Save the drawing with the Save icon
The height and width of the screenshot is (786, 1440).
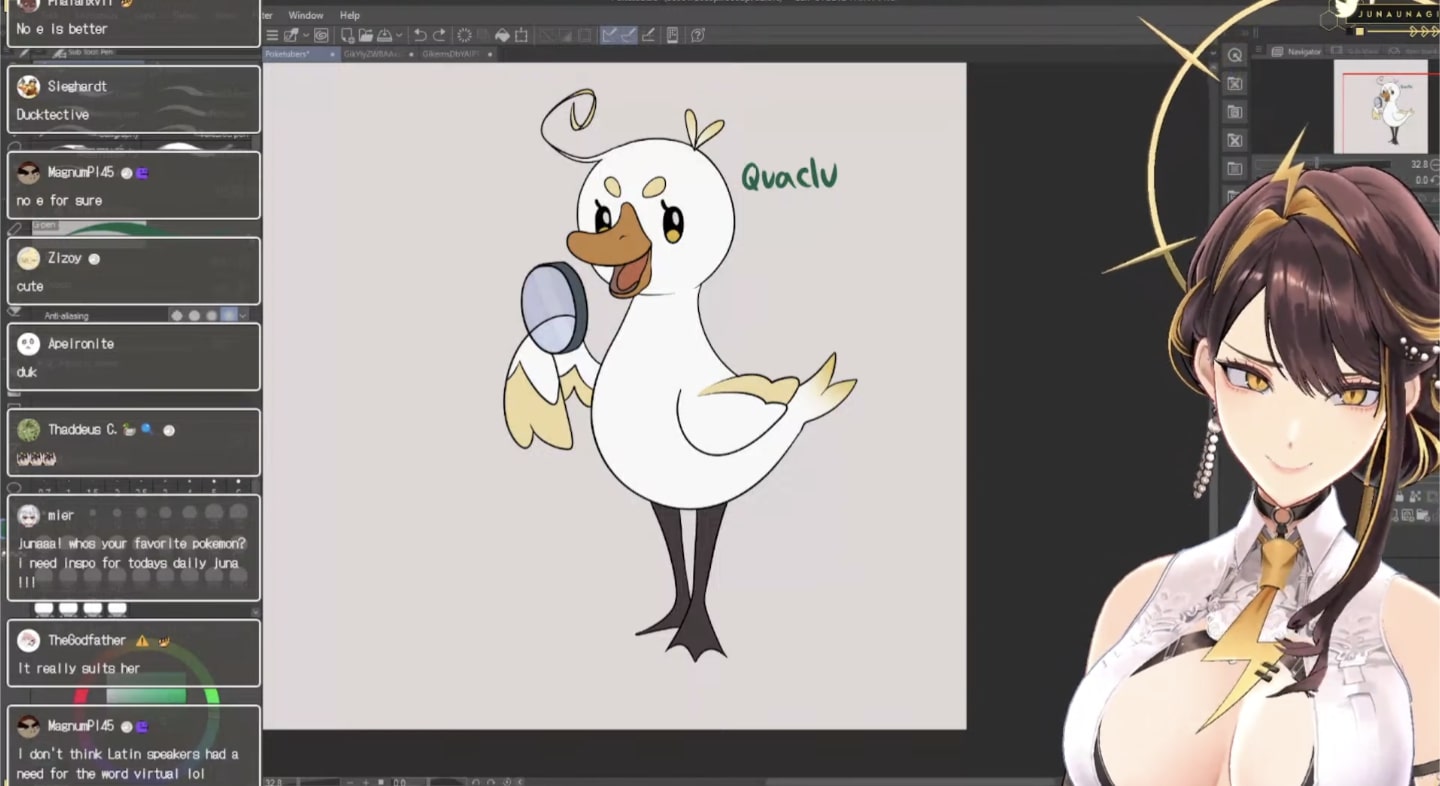pyautogui.click(x=384, y=35)
